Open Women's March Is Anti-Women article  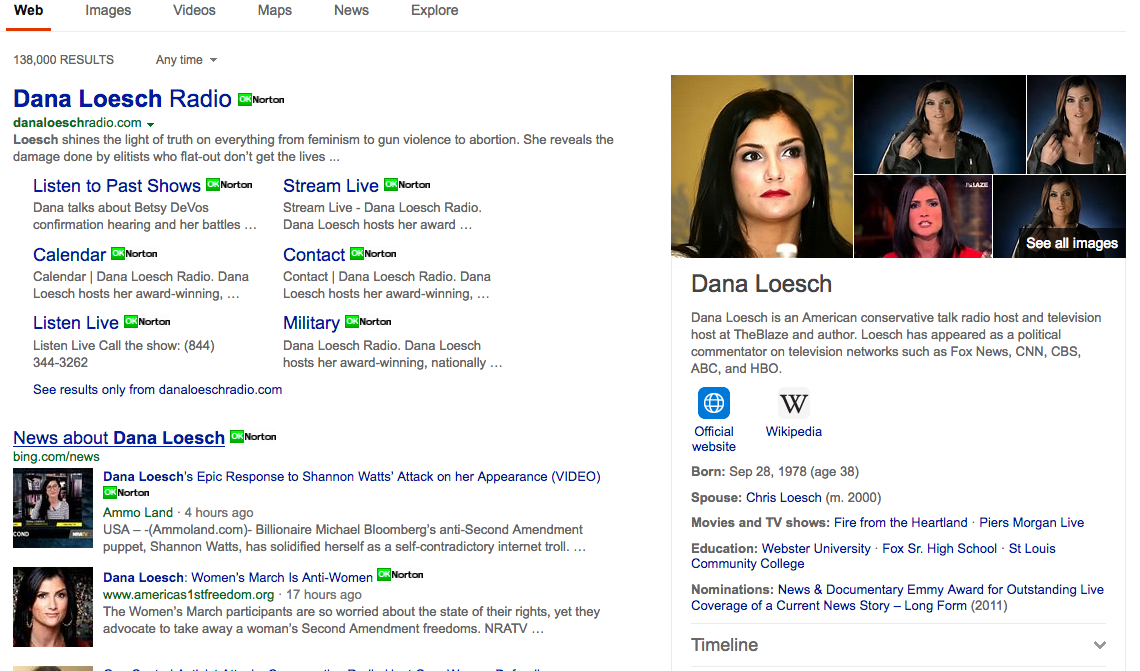coord(238,577)
